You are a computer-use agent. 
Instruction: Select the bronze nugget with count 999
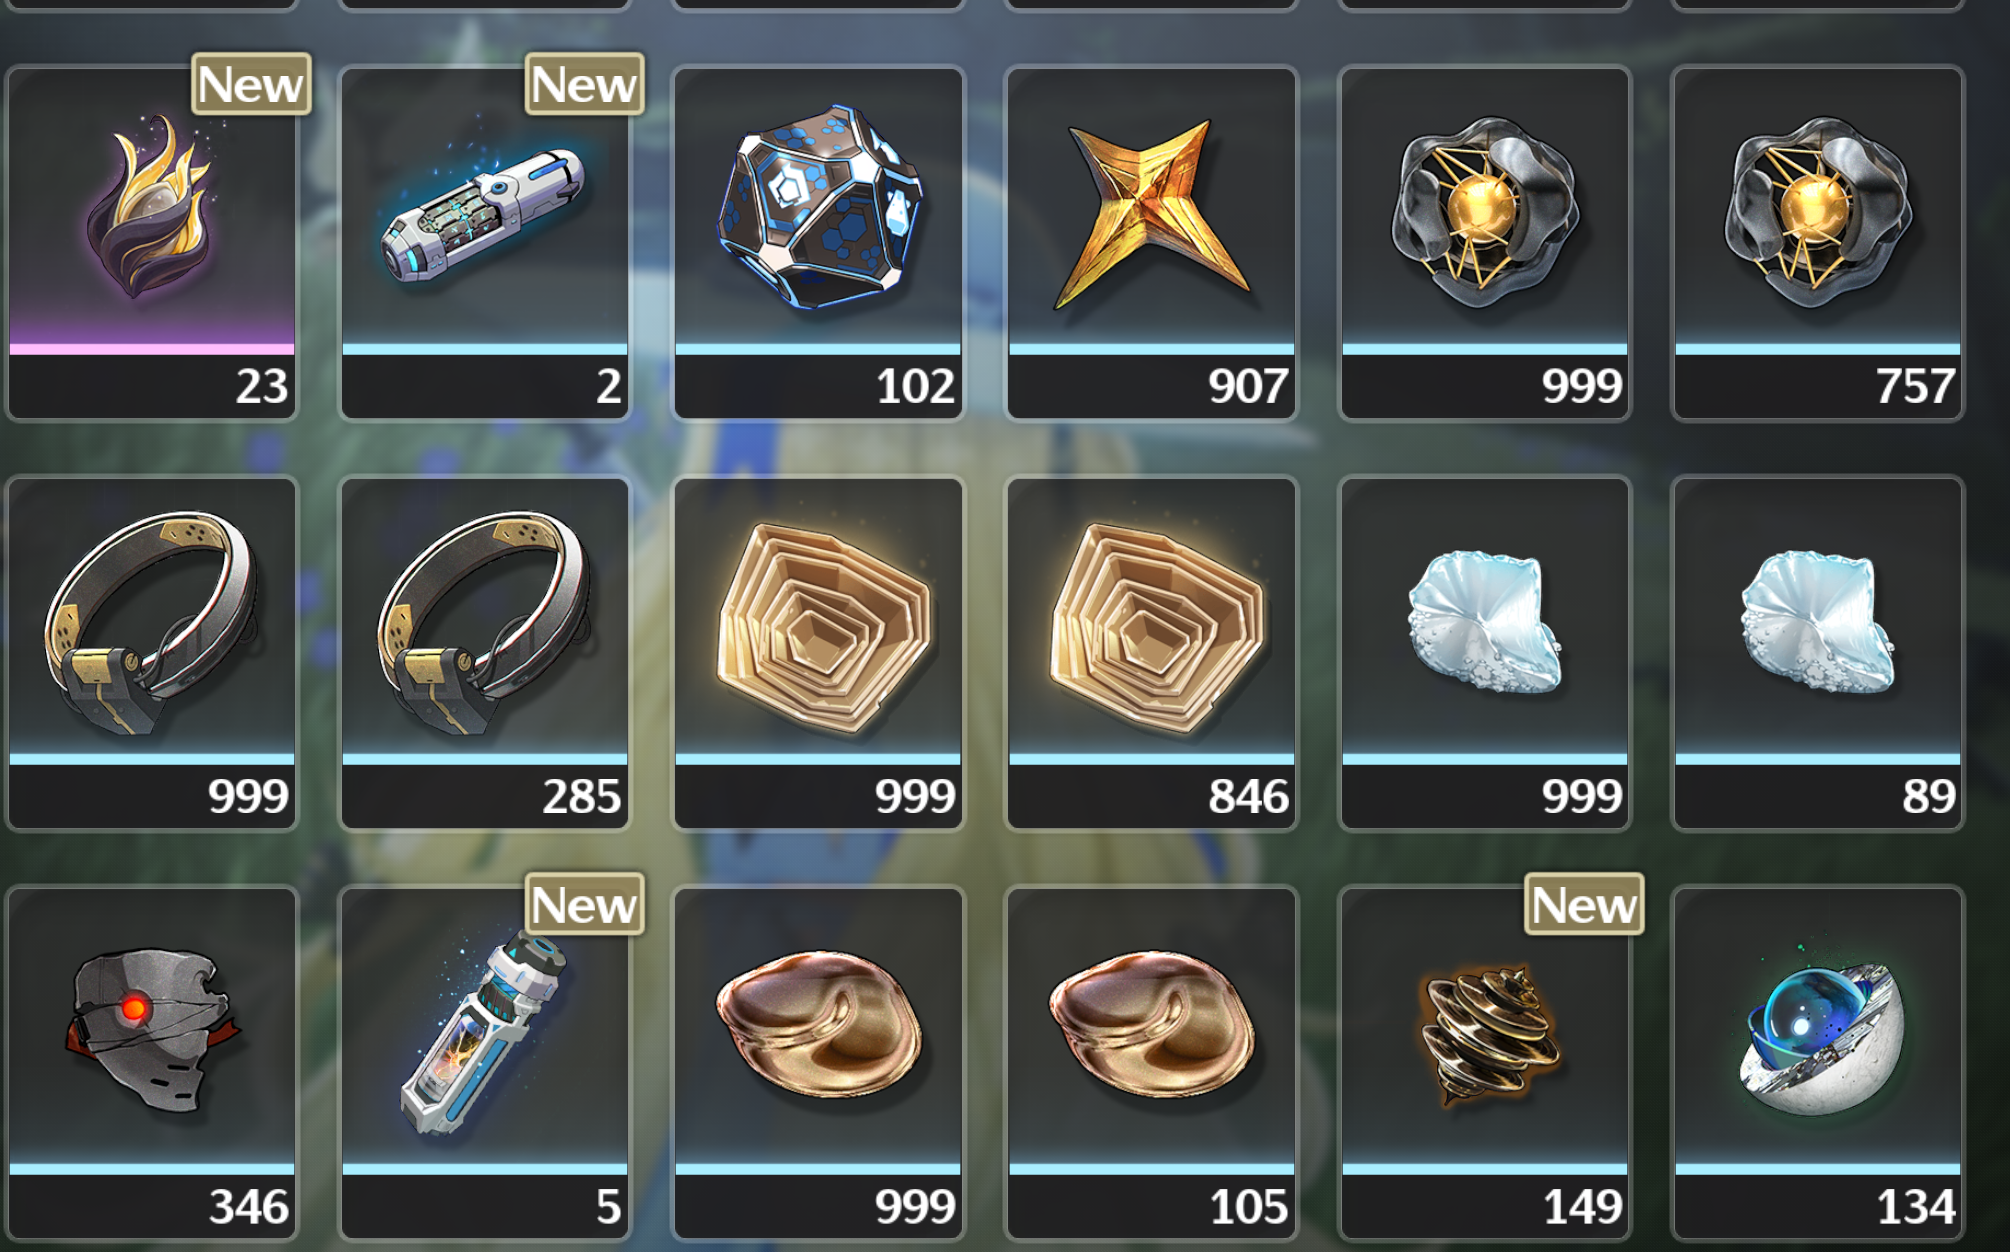(818, 1063)
